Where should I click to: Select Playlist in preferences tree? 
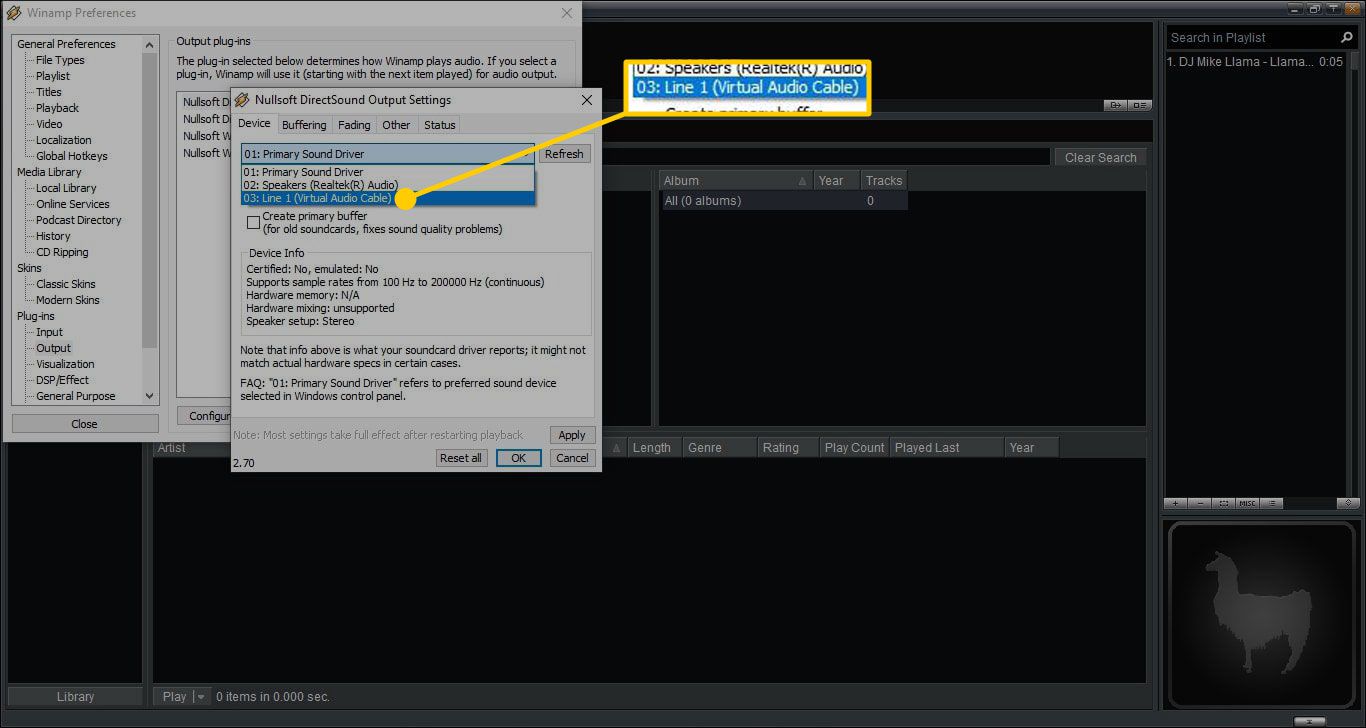pyautogui.click(x=53, y=76)
